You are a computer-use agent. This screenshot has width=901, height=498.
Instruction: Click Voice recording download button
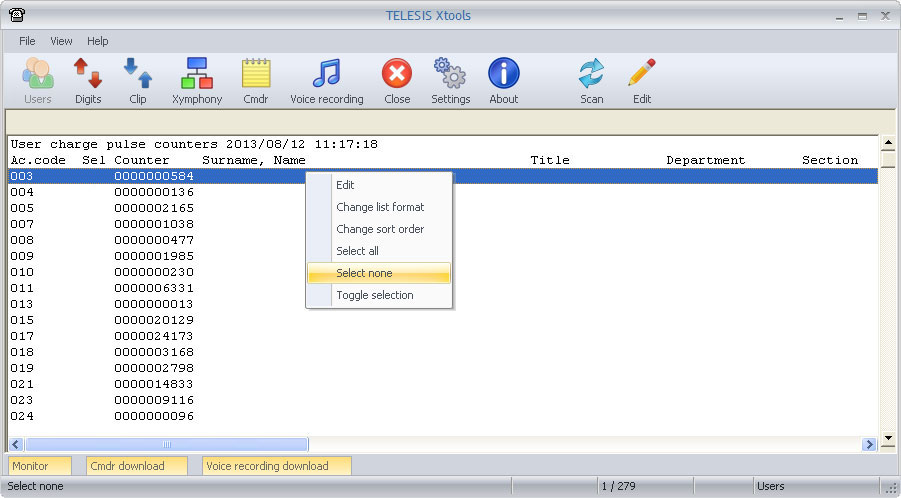pyautogui.click(x=277, y=465)
